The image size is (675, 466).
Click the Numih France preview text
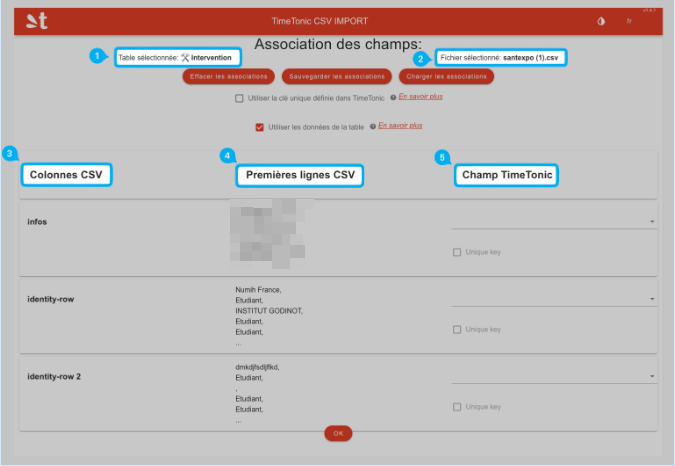[258, 290]
